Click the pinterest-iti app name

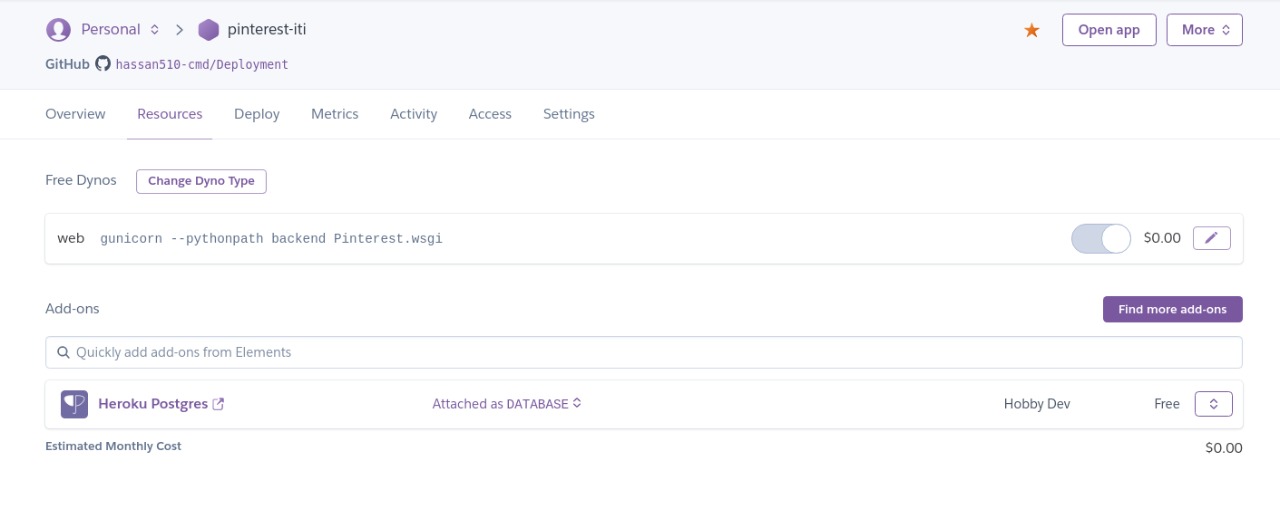pyautogui.click(x=267, y=30)
